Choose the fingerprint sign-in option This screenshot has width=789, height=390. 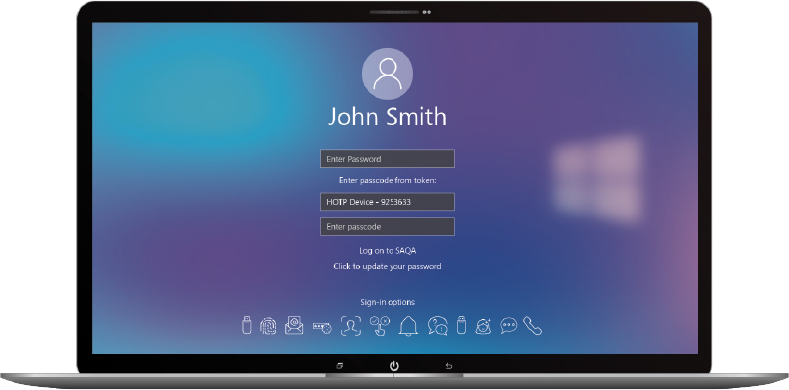(x=268, y=326)
